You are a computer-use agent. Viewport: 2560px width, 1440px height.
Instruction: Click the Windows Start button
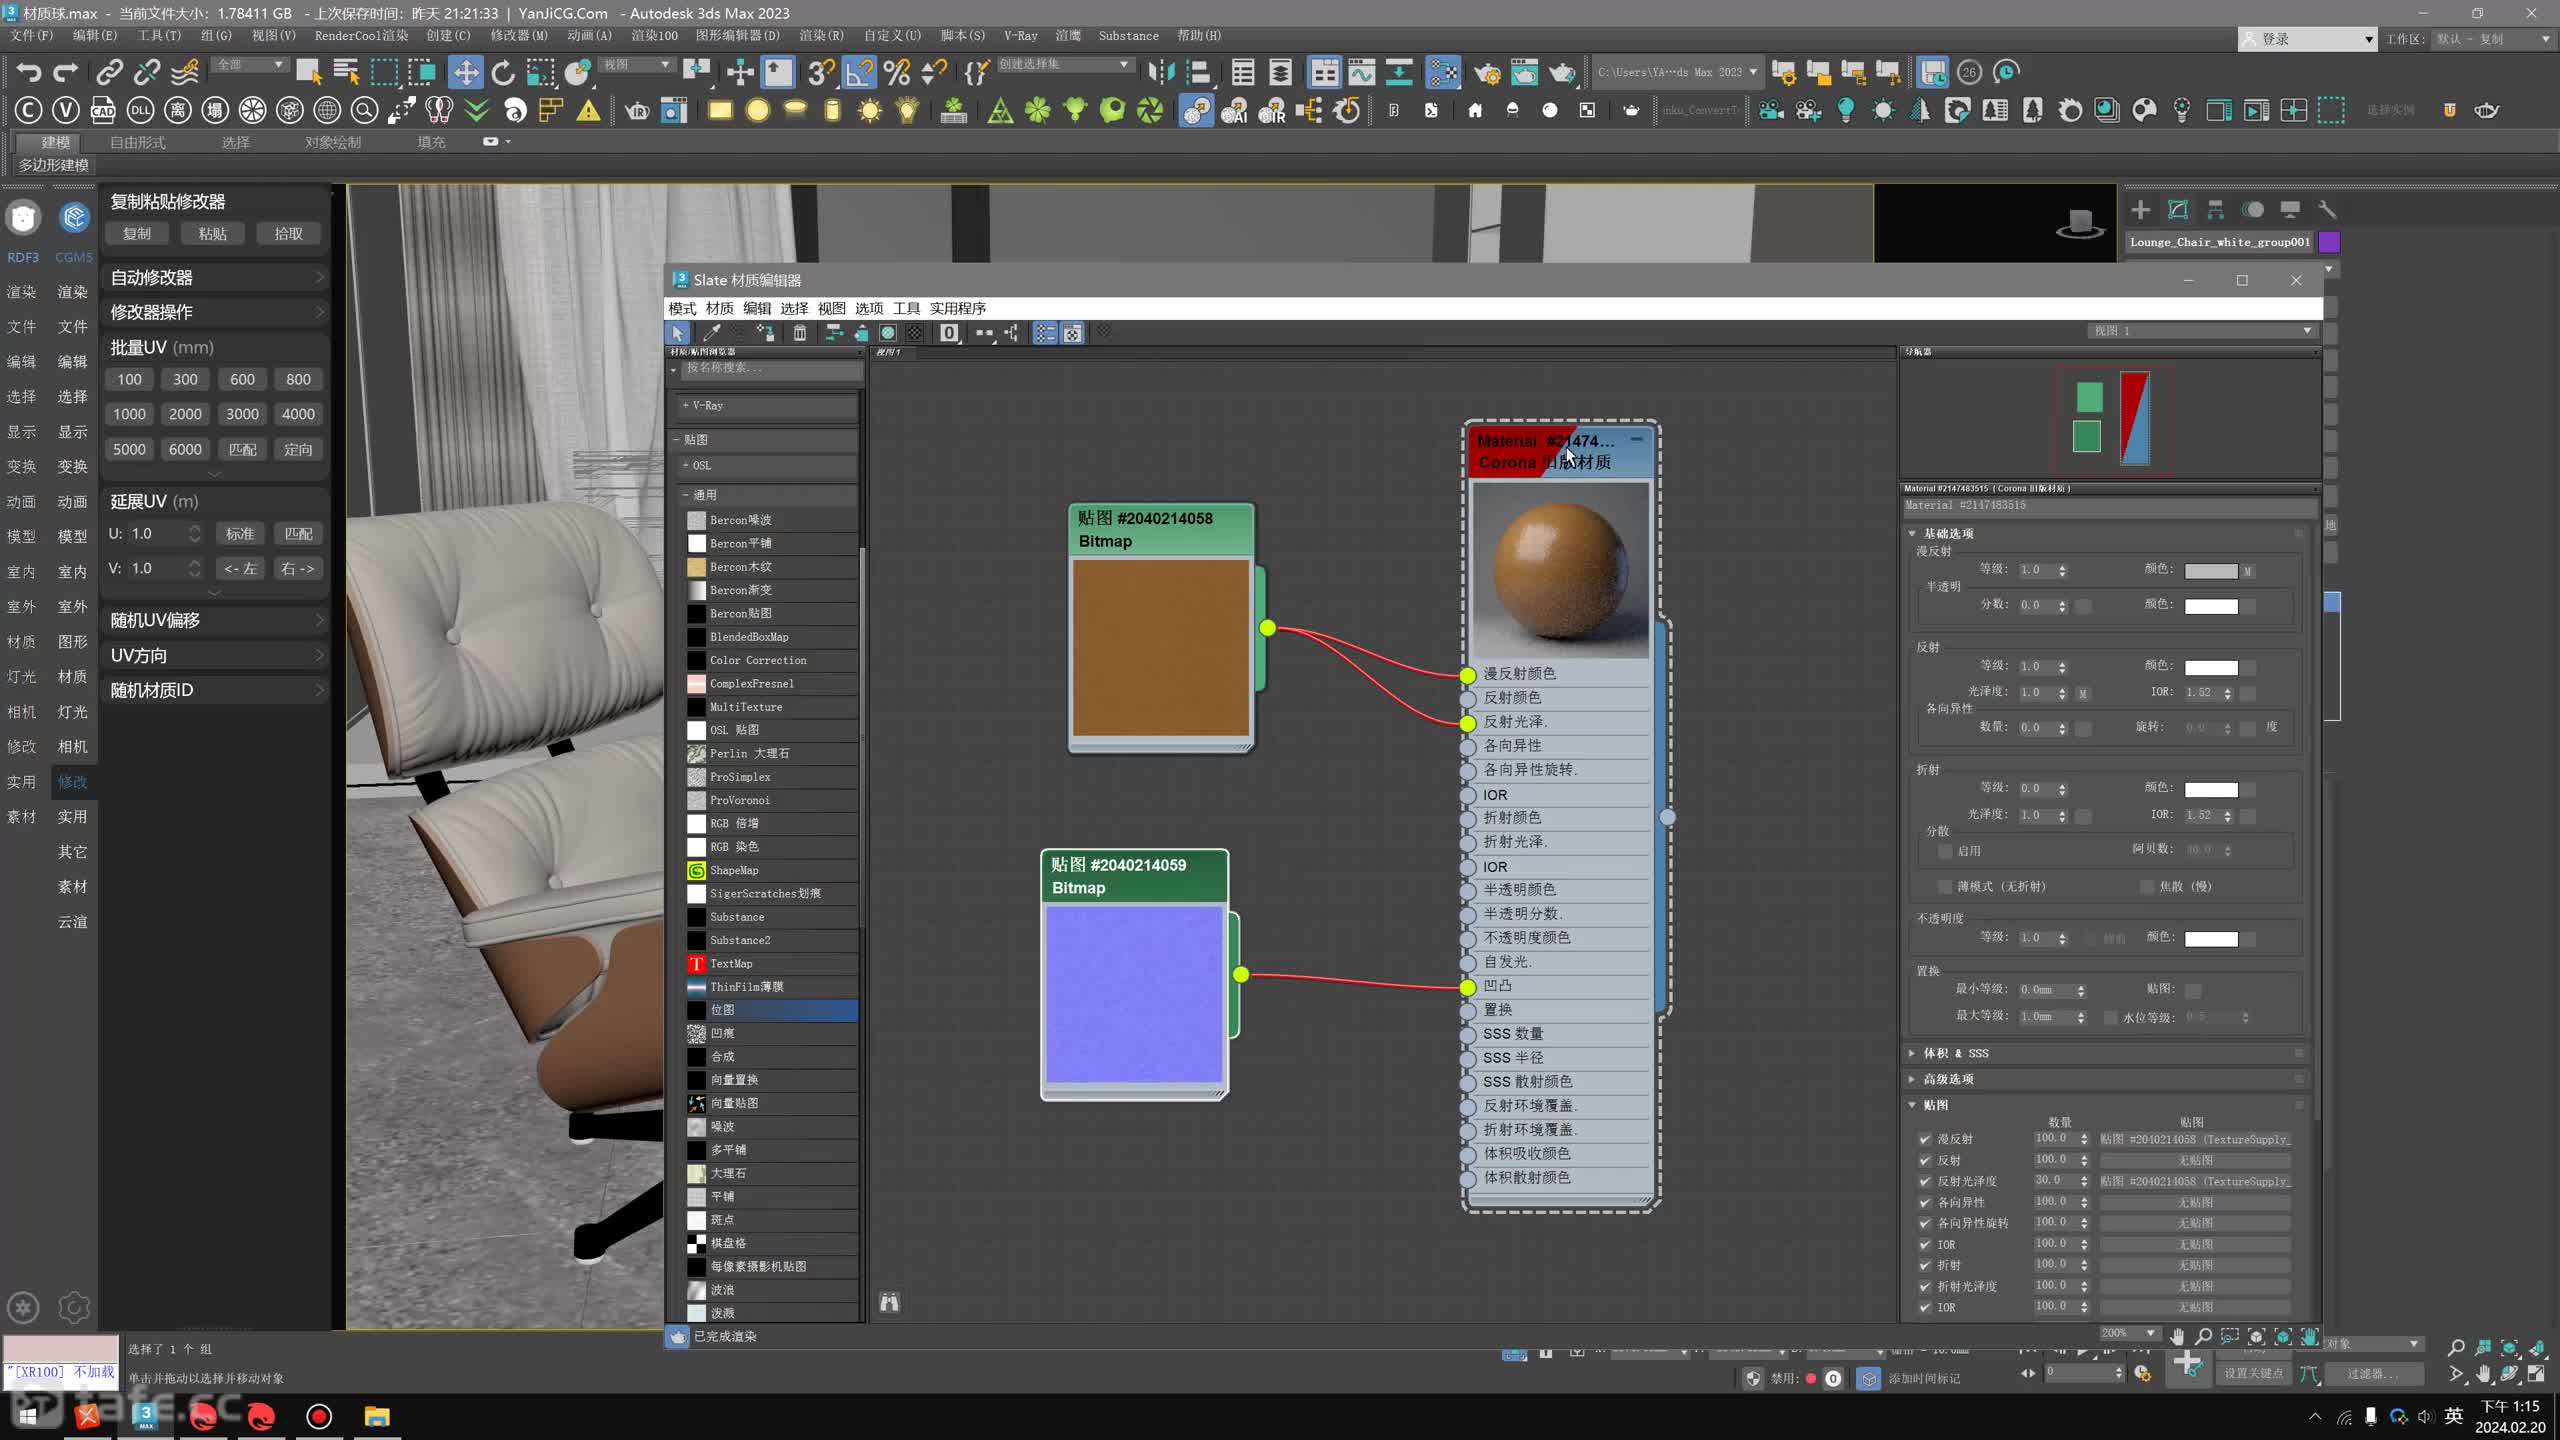[x=28, y=1416]
